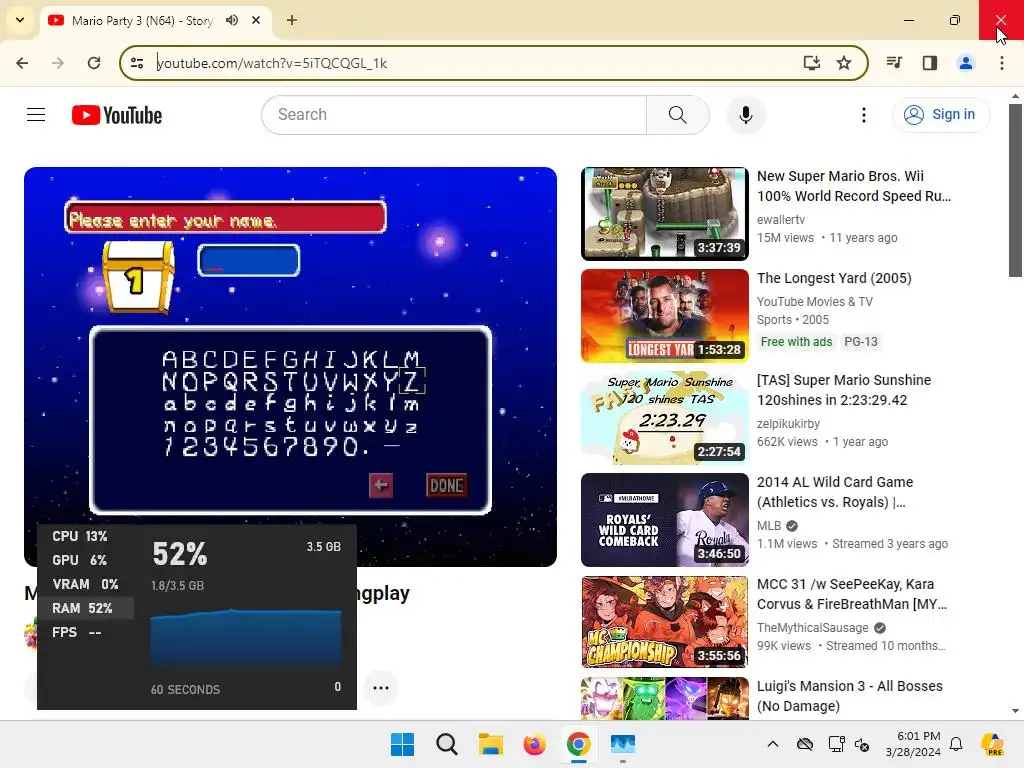Open File Explorer from taskbar
This screenshot has height=768, width=1024.
click(490, 744)
